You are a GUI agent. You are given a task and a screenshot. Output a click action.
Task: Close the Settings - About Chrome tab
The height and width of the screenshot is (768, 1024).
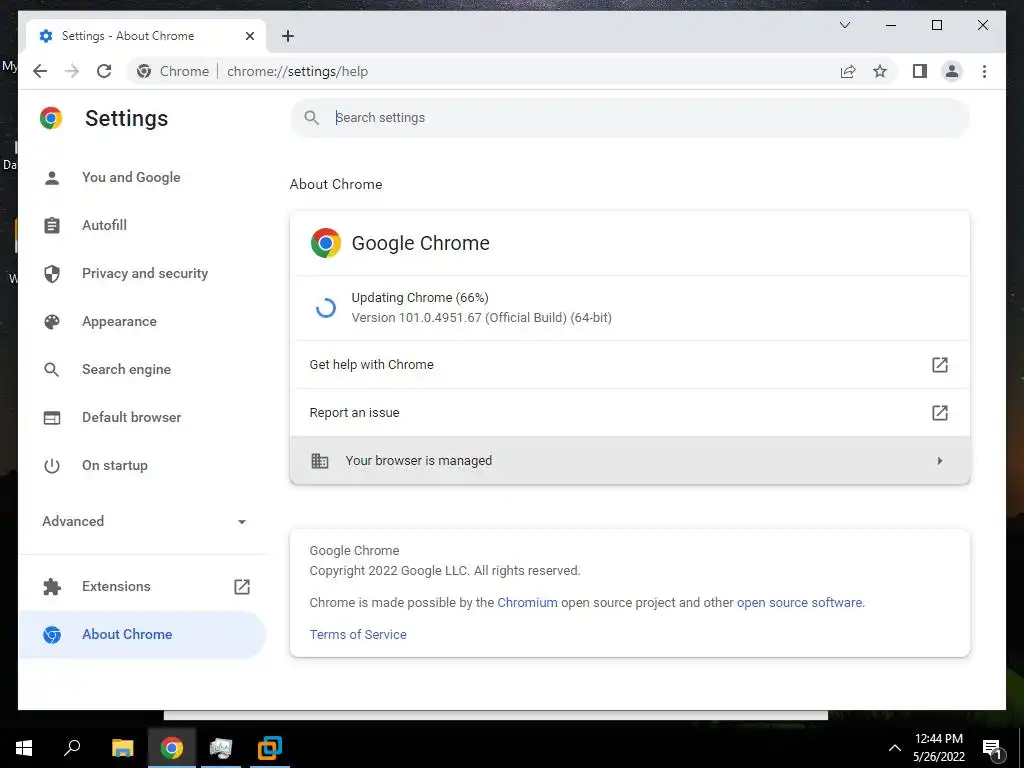click(x=249, y=36)
